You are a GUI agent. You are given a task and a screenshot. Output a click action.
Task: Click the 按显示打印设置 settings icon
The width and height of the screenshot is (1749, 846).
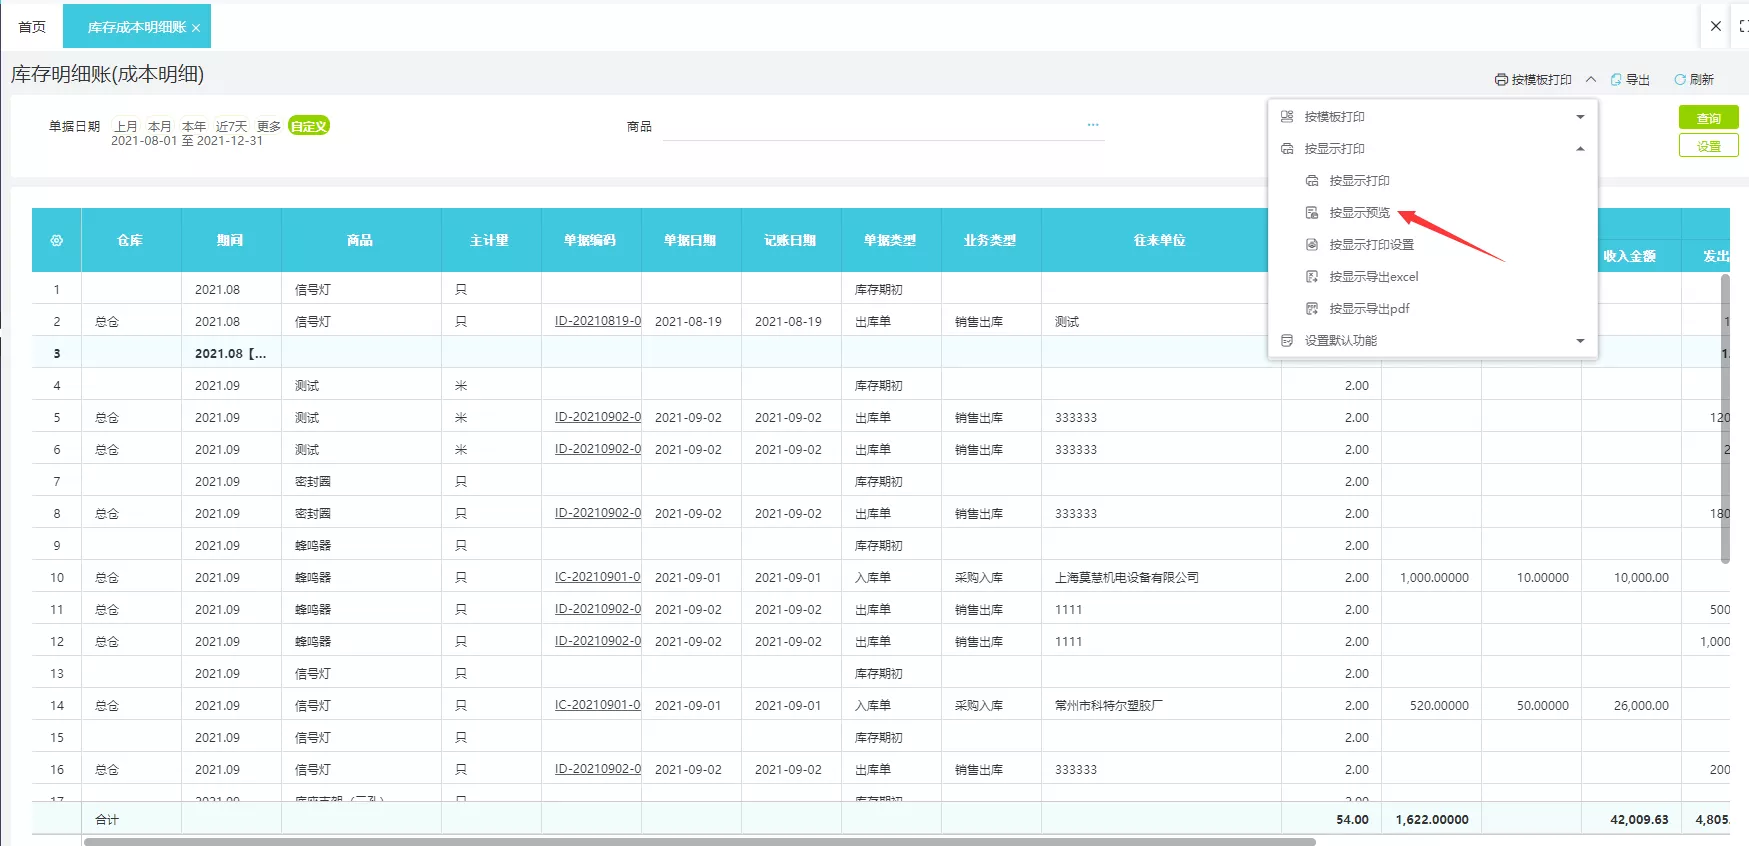pos(1312,245)
